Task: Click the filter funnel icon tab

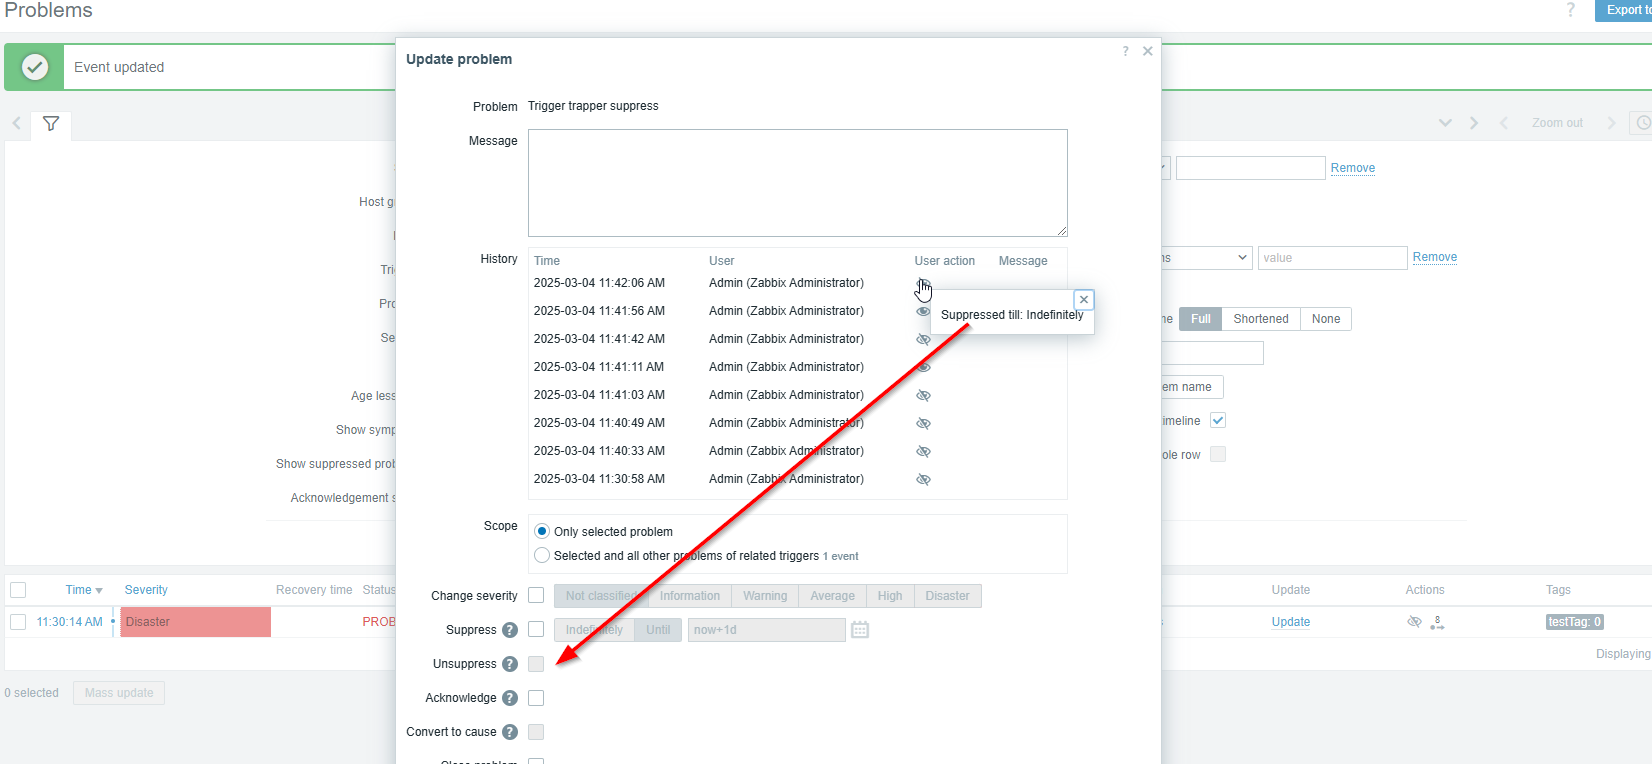Action: tap(51, 124)
